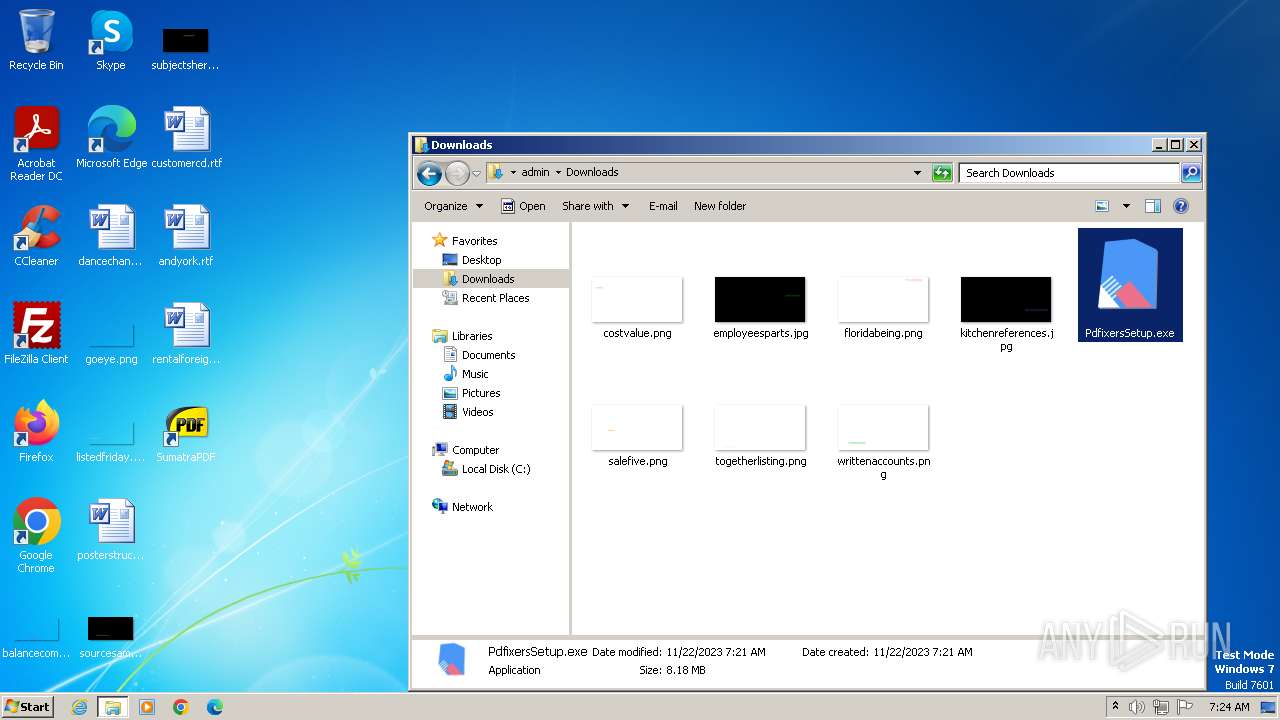Click New folder in the toolbar
Image resolution: width=1280 pixels, height=720 pixels.
pyautogui.click(x=720, y=206)
